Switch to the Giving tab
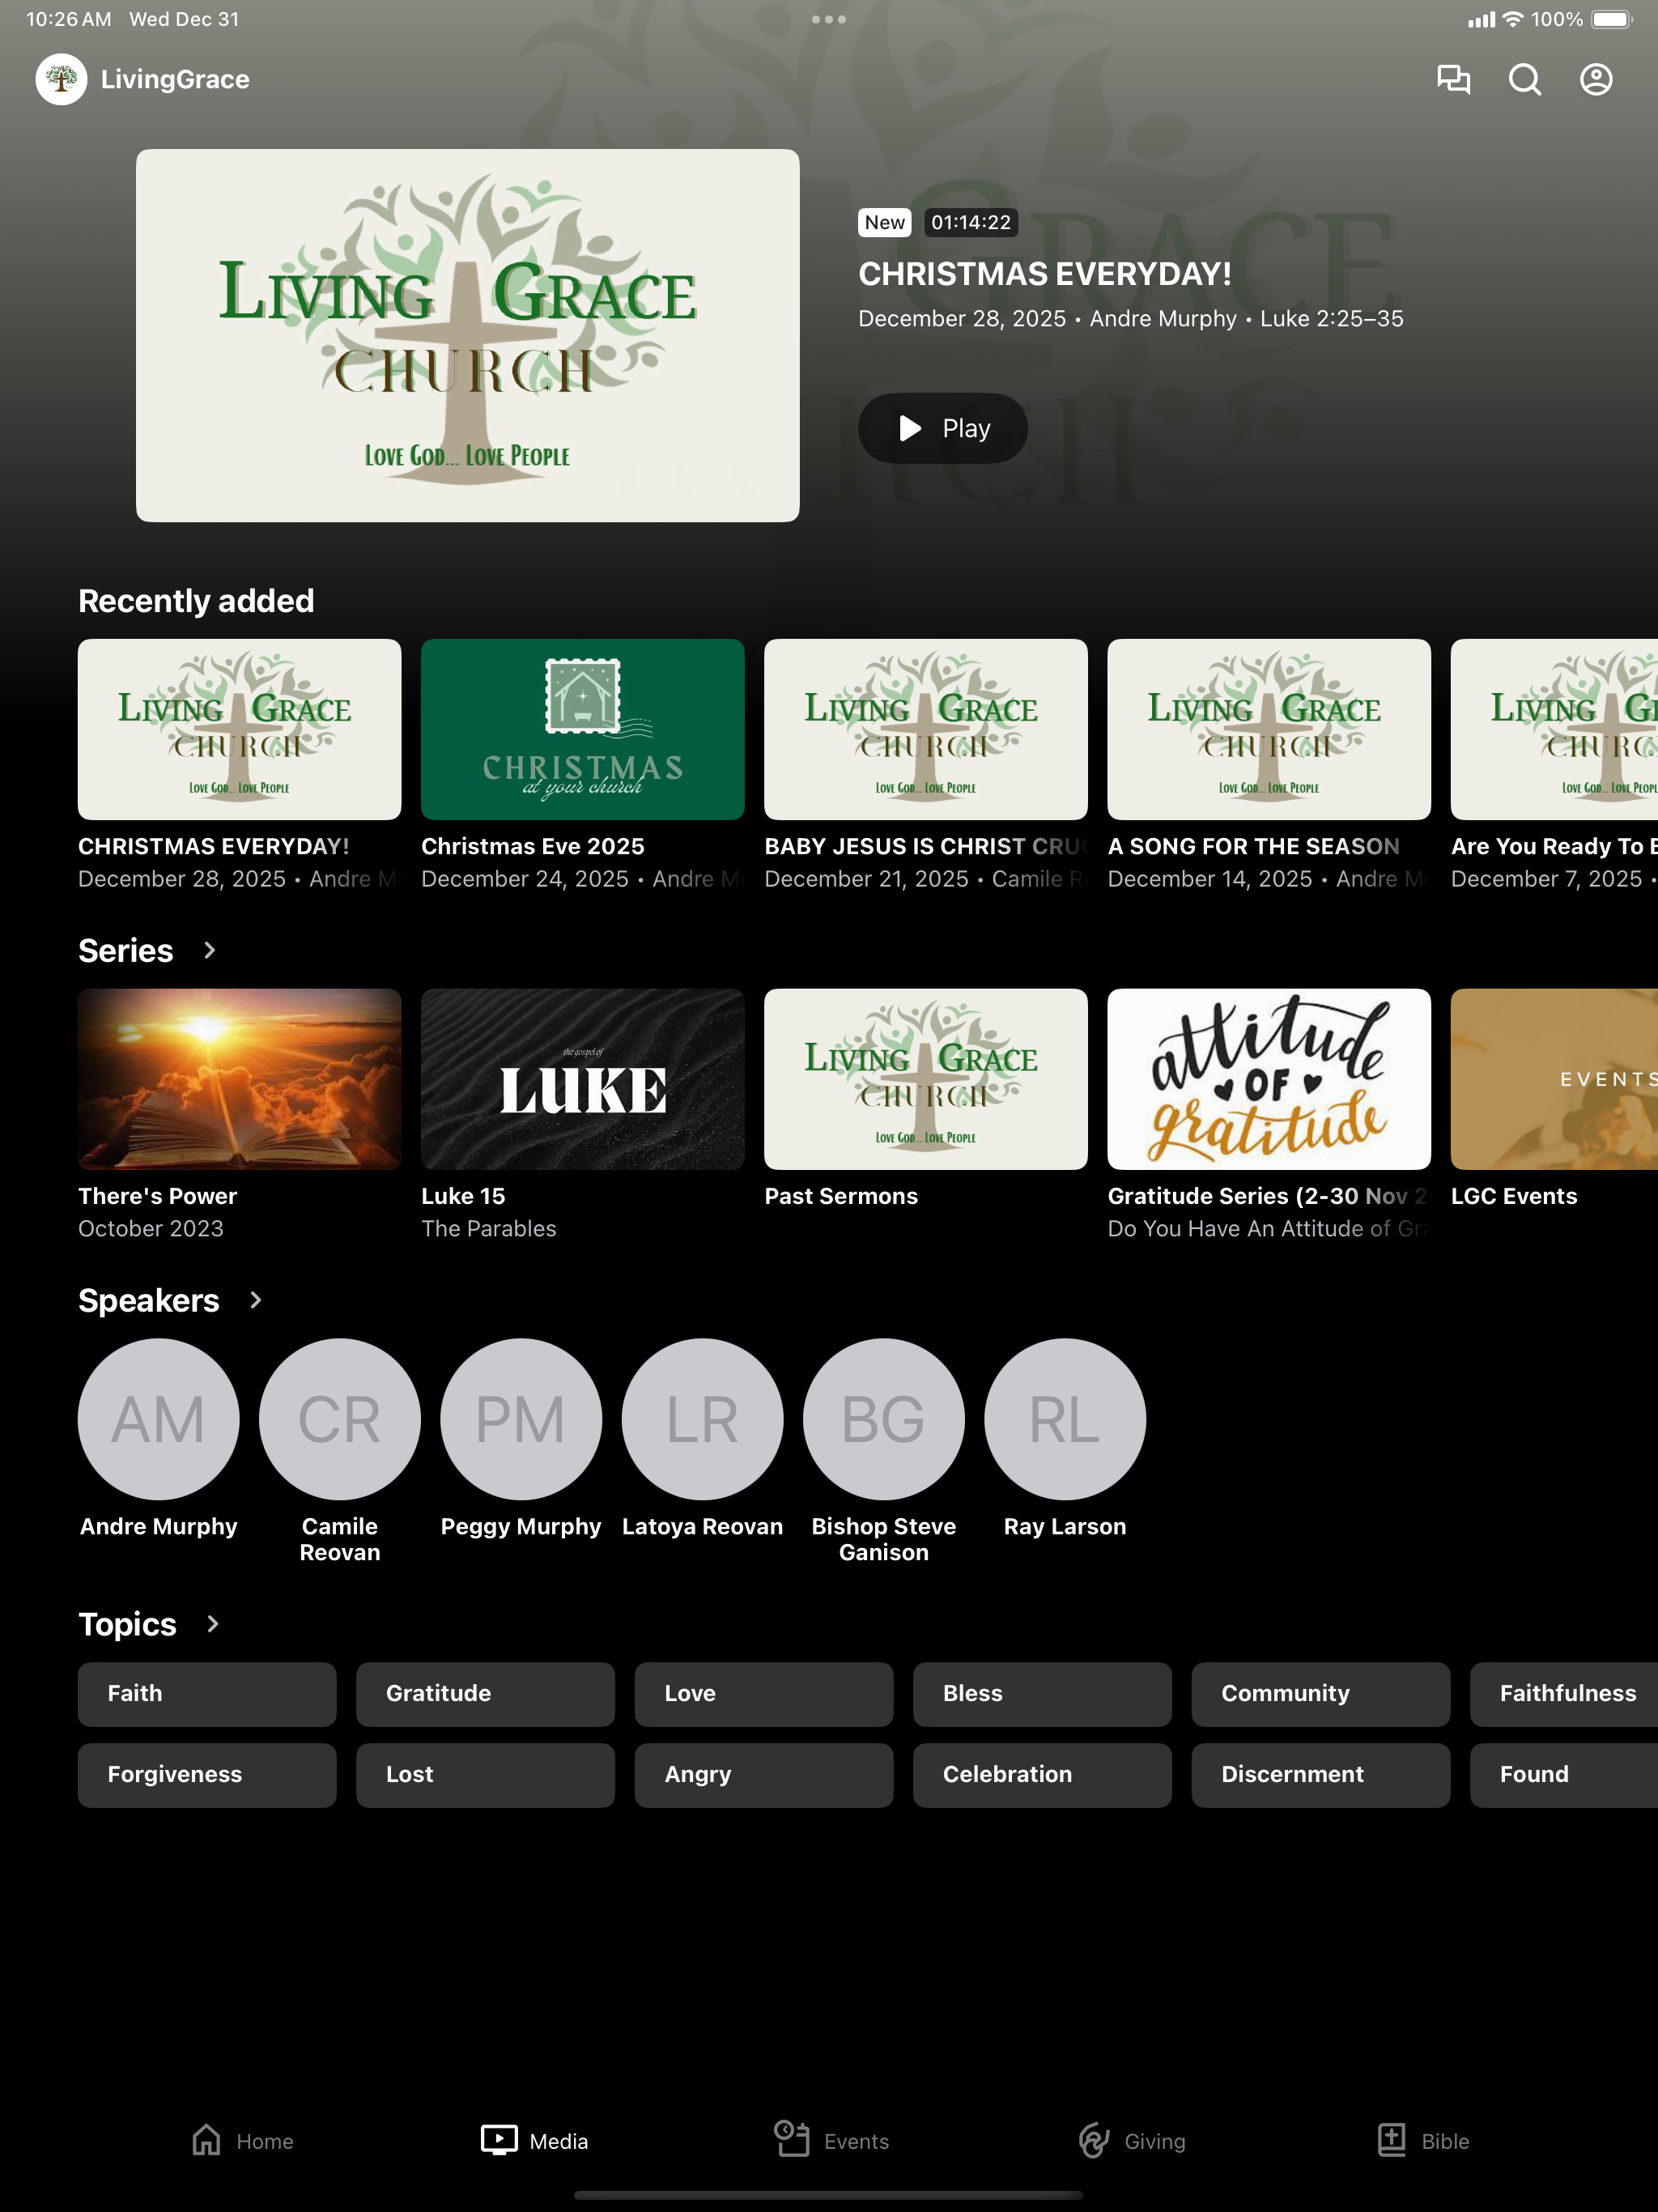Image resolution: width=1658 pixels, height=2212 pixels. click(x=1131, y=2141)
